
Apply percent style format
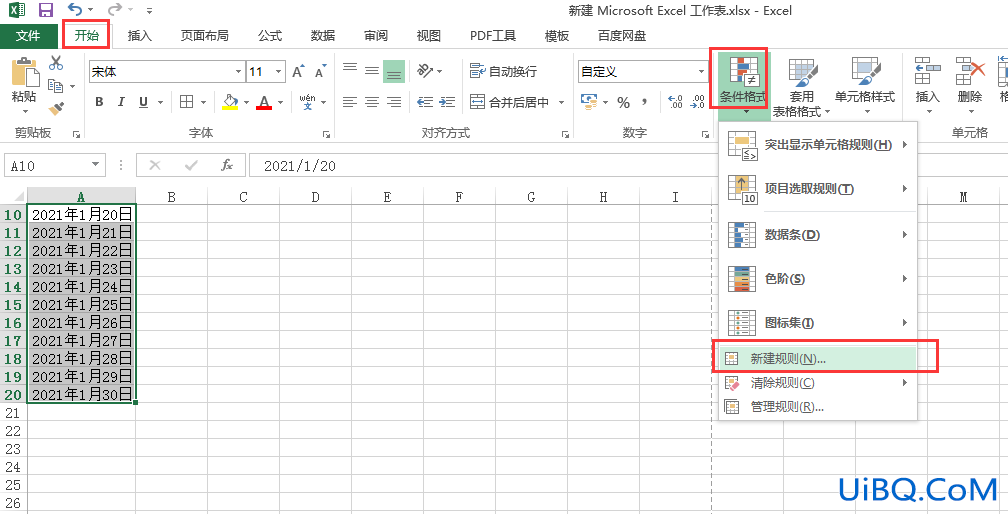point(624,102)
